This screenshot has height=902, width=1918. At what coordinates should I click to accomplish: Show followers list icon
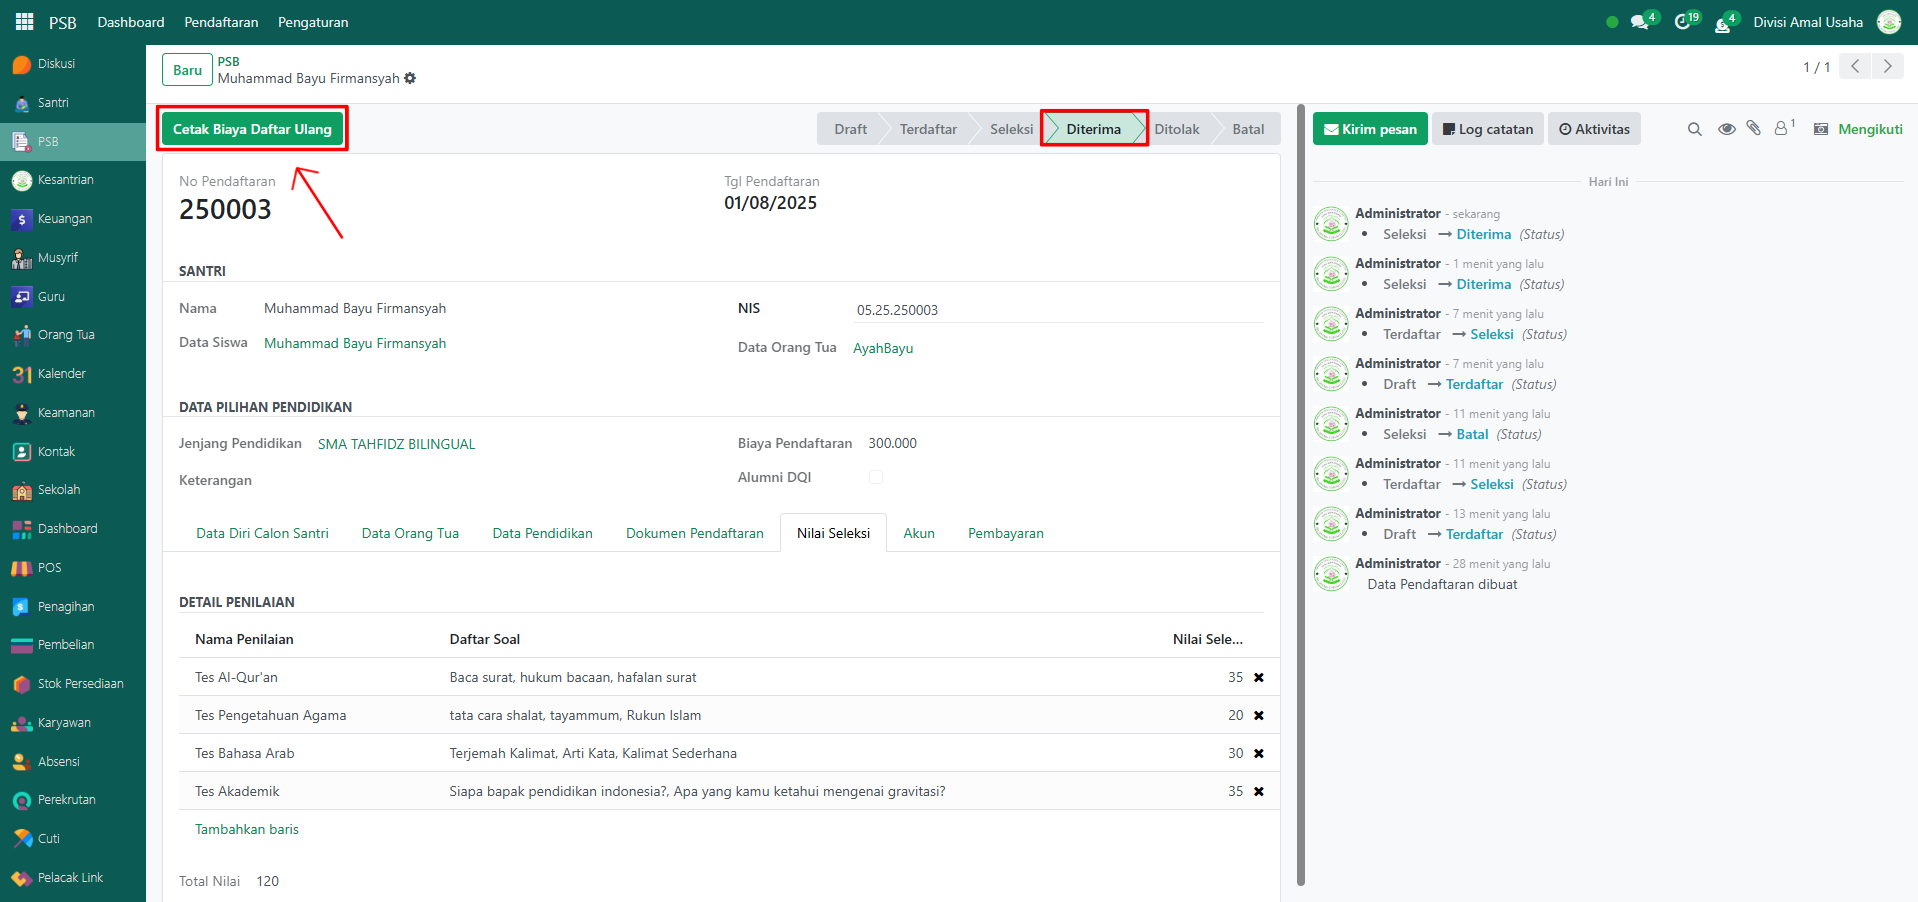[1783, 128]
